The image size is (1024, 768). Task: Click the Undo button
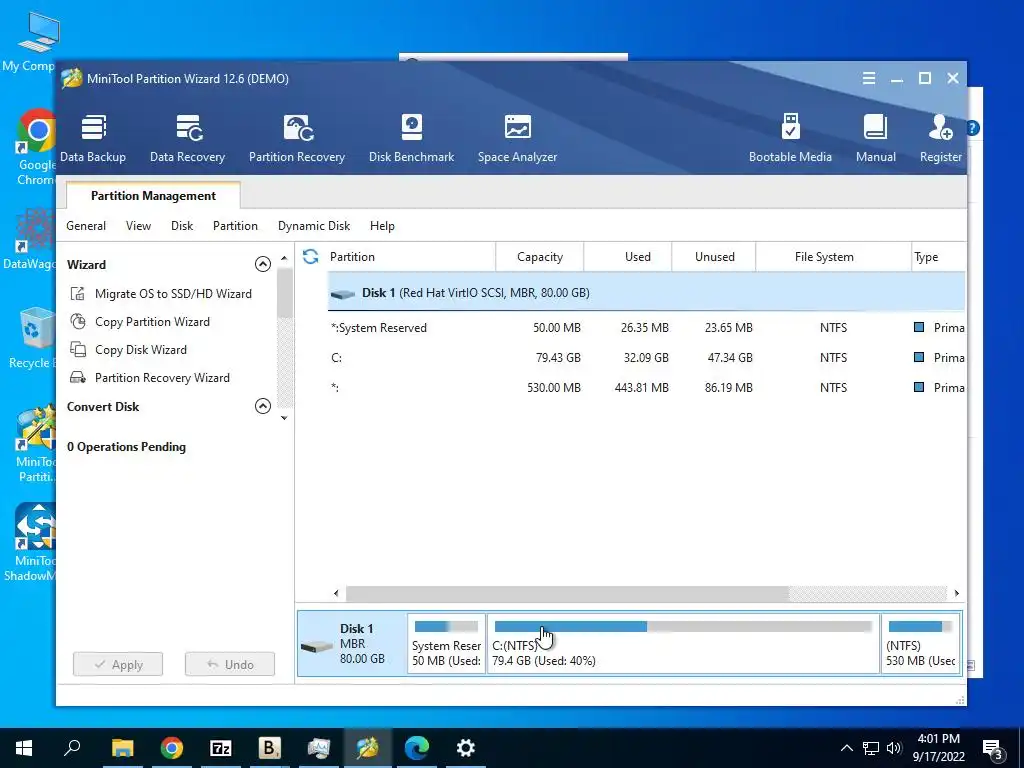point(230,664)
